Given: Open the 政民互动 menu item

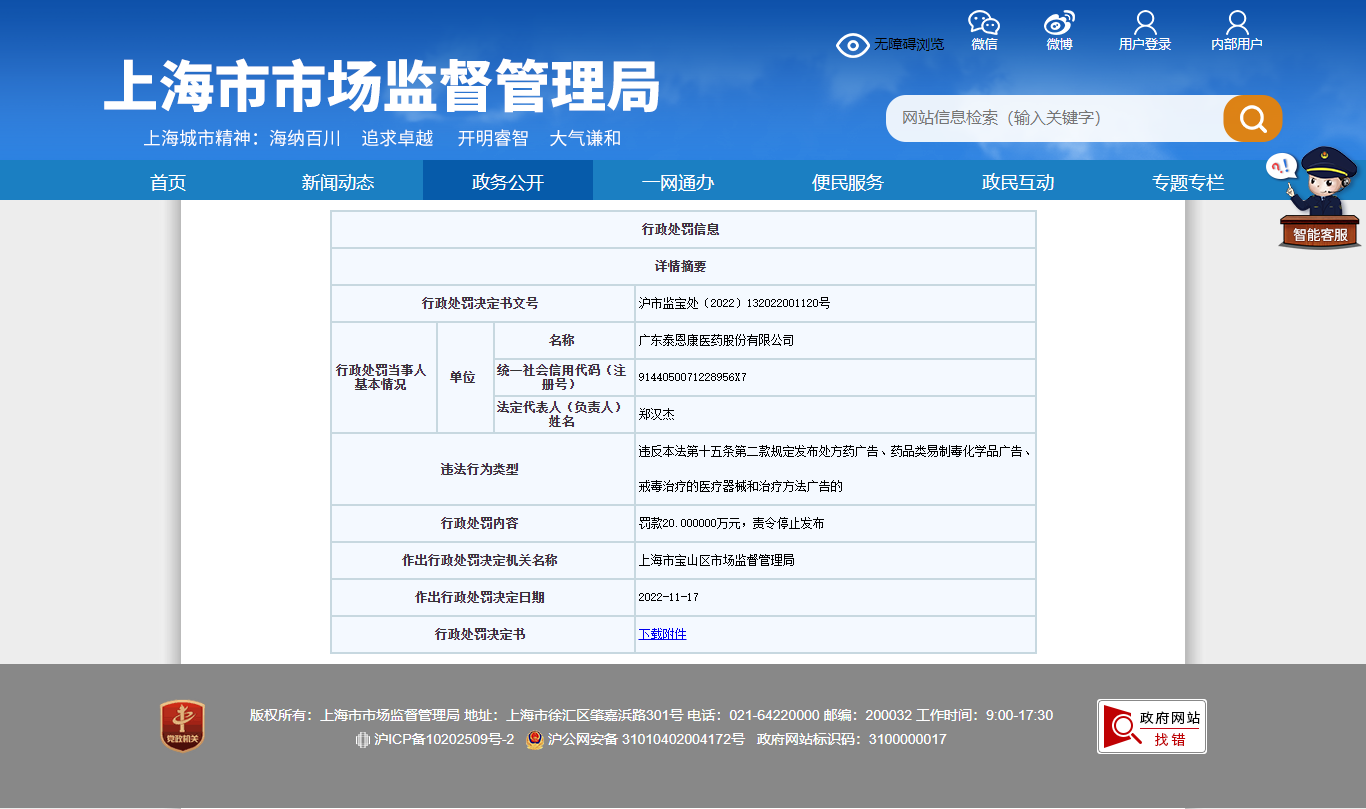Looking at the screenshot, I should point(1018,182).
